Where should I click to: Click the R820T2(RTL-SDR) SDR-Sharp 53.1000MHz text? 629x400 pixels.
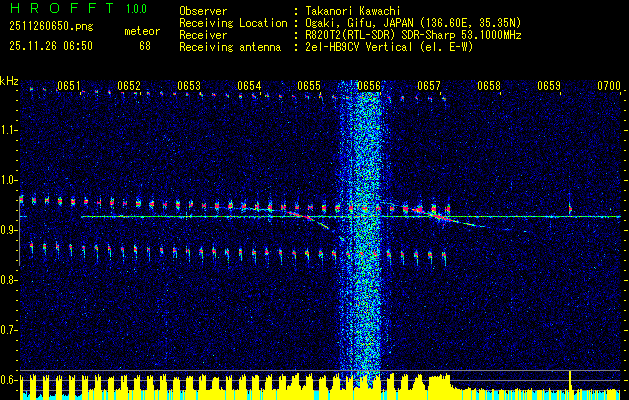413,35
